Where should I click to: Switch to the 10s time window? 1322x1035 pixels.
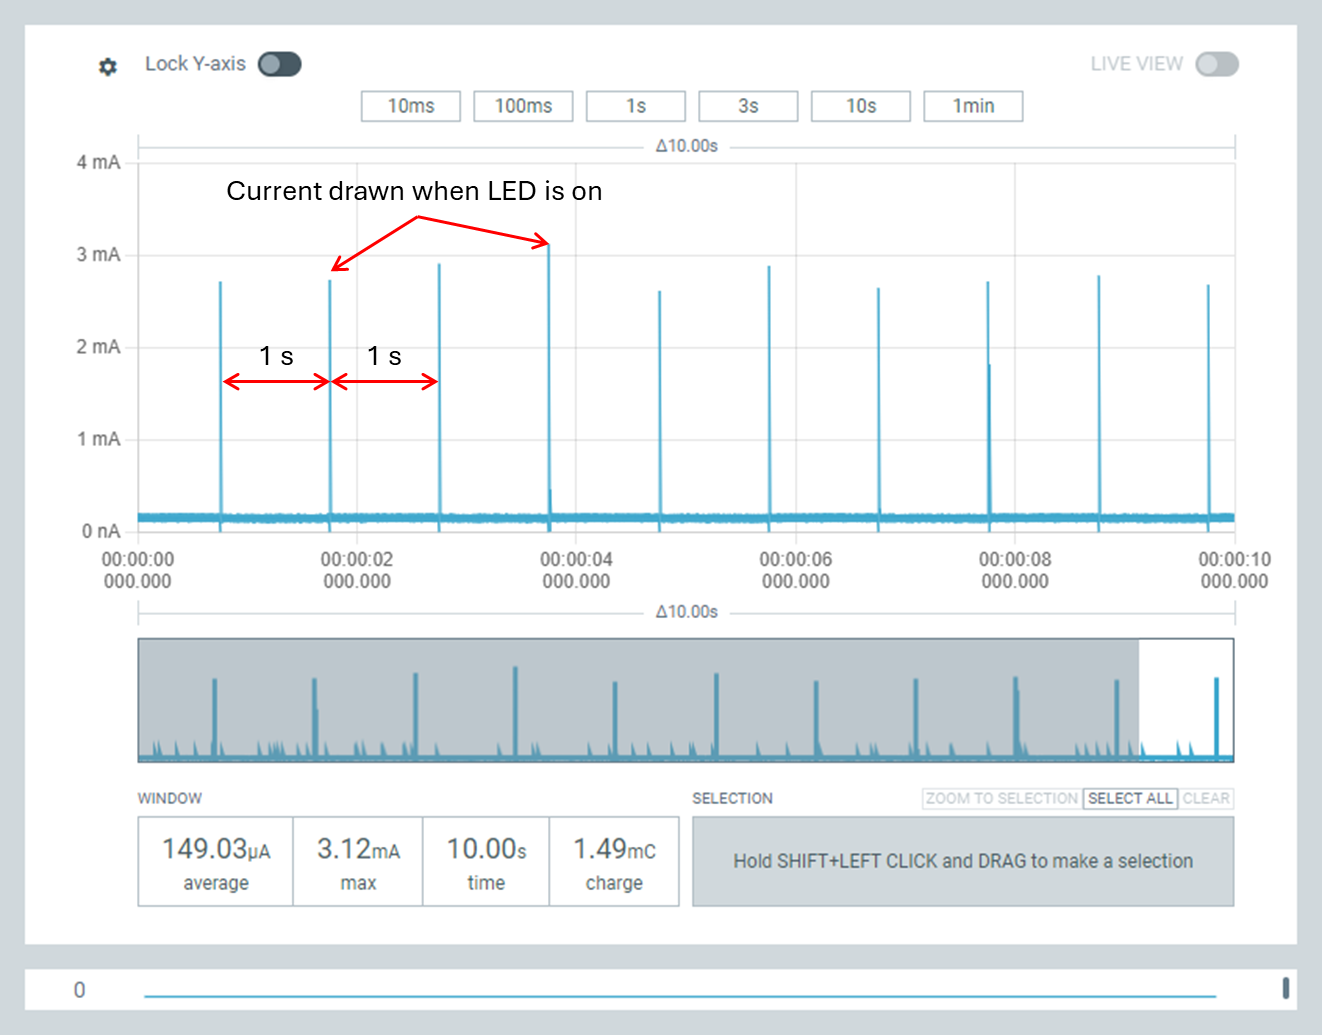861,106
